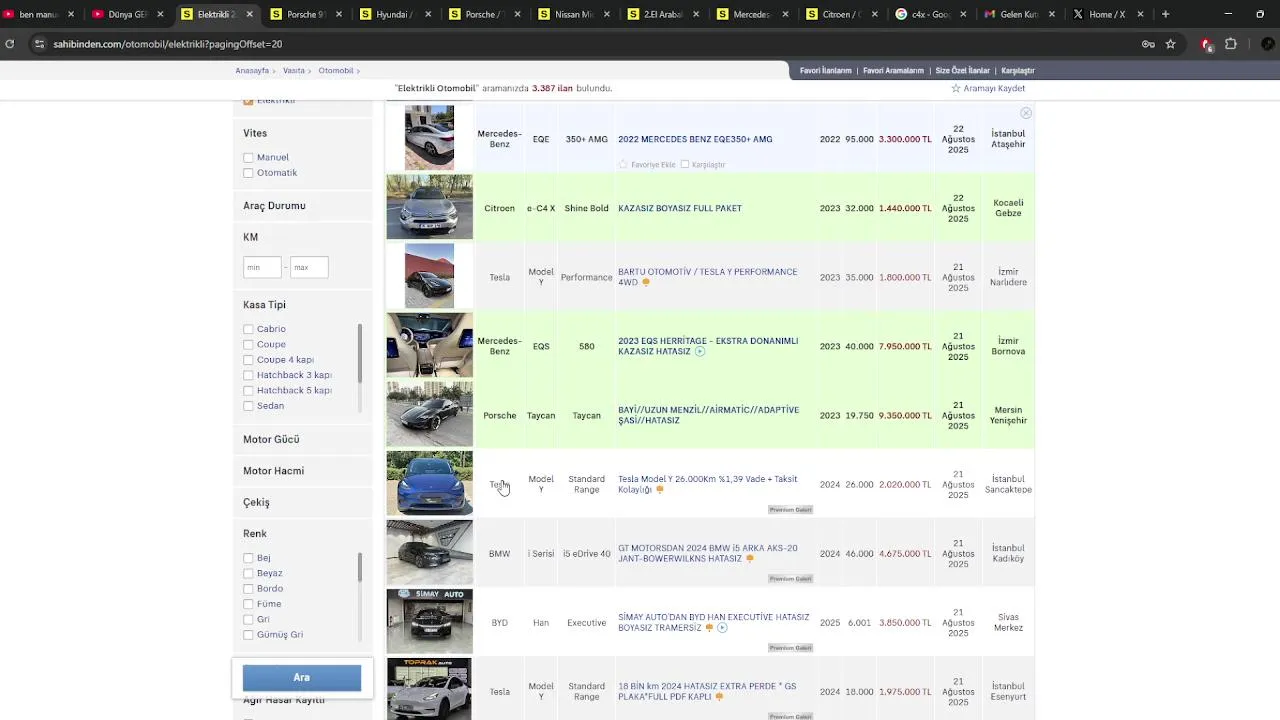Check the Coupe body type checkbox

point(248,344)
